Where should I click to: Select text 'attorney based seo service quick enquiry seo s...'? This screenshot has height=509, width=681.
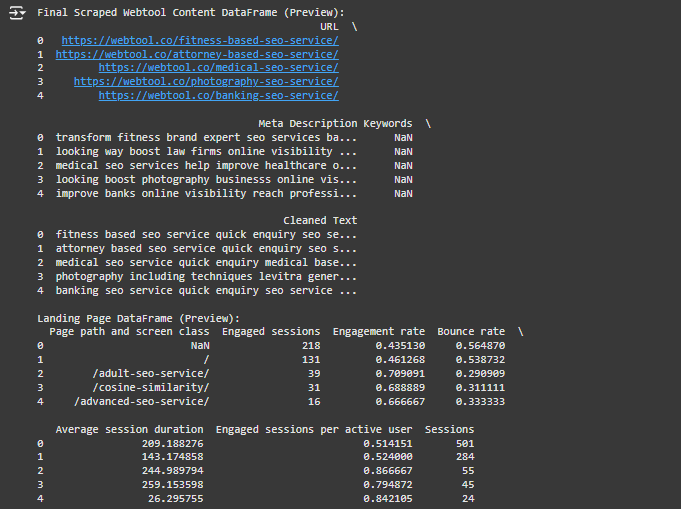[206, 248]
